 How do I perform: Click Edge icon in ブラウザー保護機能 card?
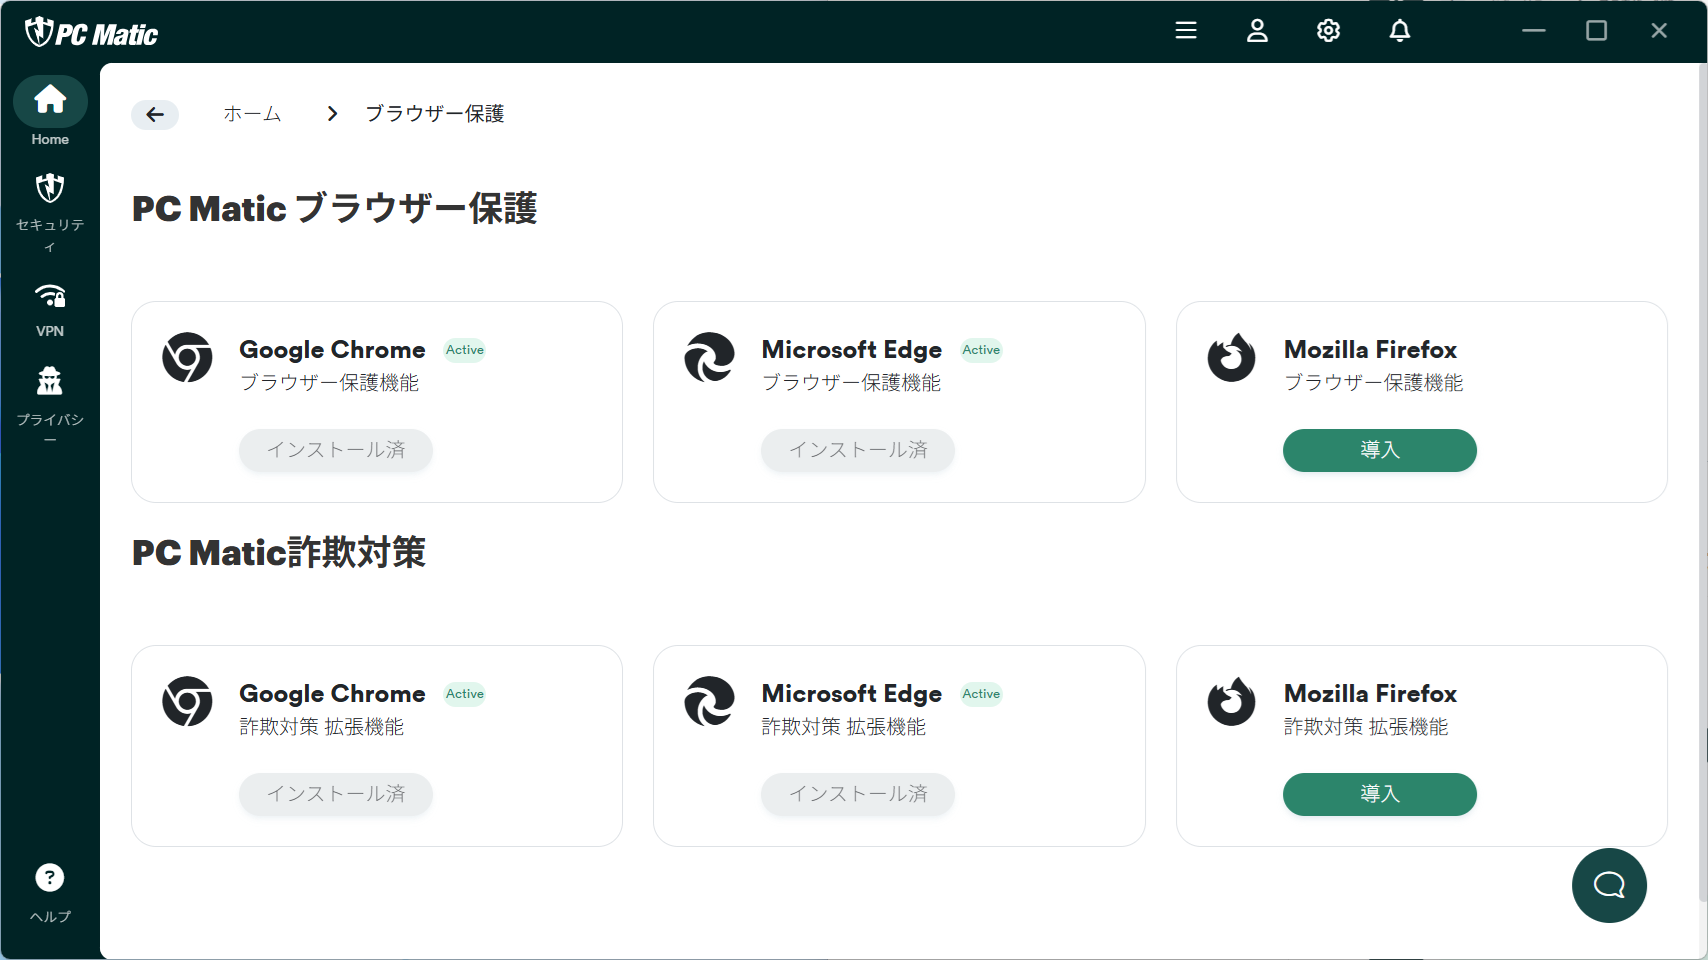pyautogui.click(x=709, y=358)
